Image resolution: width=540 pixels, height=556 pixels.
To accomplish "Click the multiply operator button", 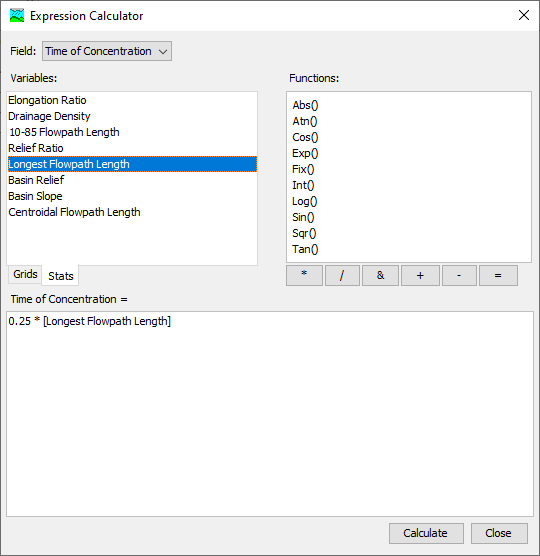I will pyautogui.click(x=304, y=276).
